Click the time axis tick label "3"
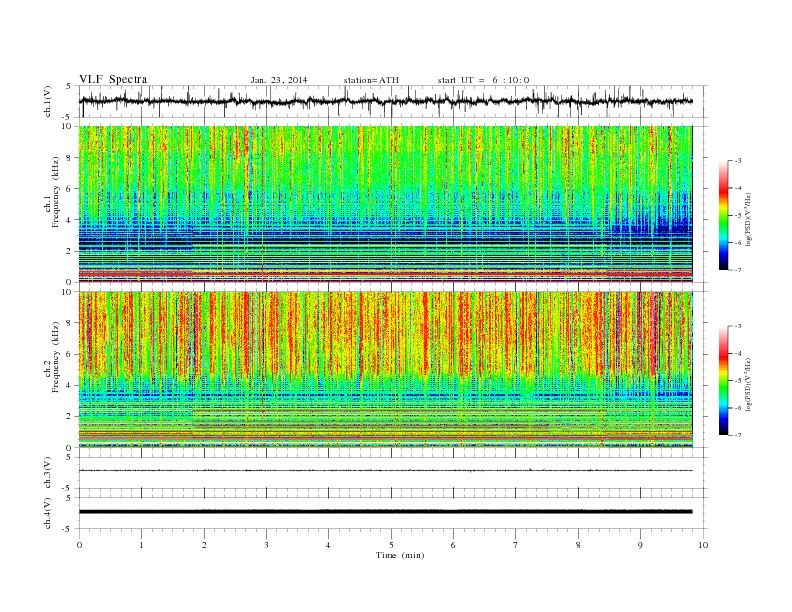792x612 pixels. pyautogui.click(x=266, y=545)
